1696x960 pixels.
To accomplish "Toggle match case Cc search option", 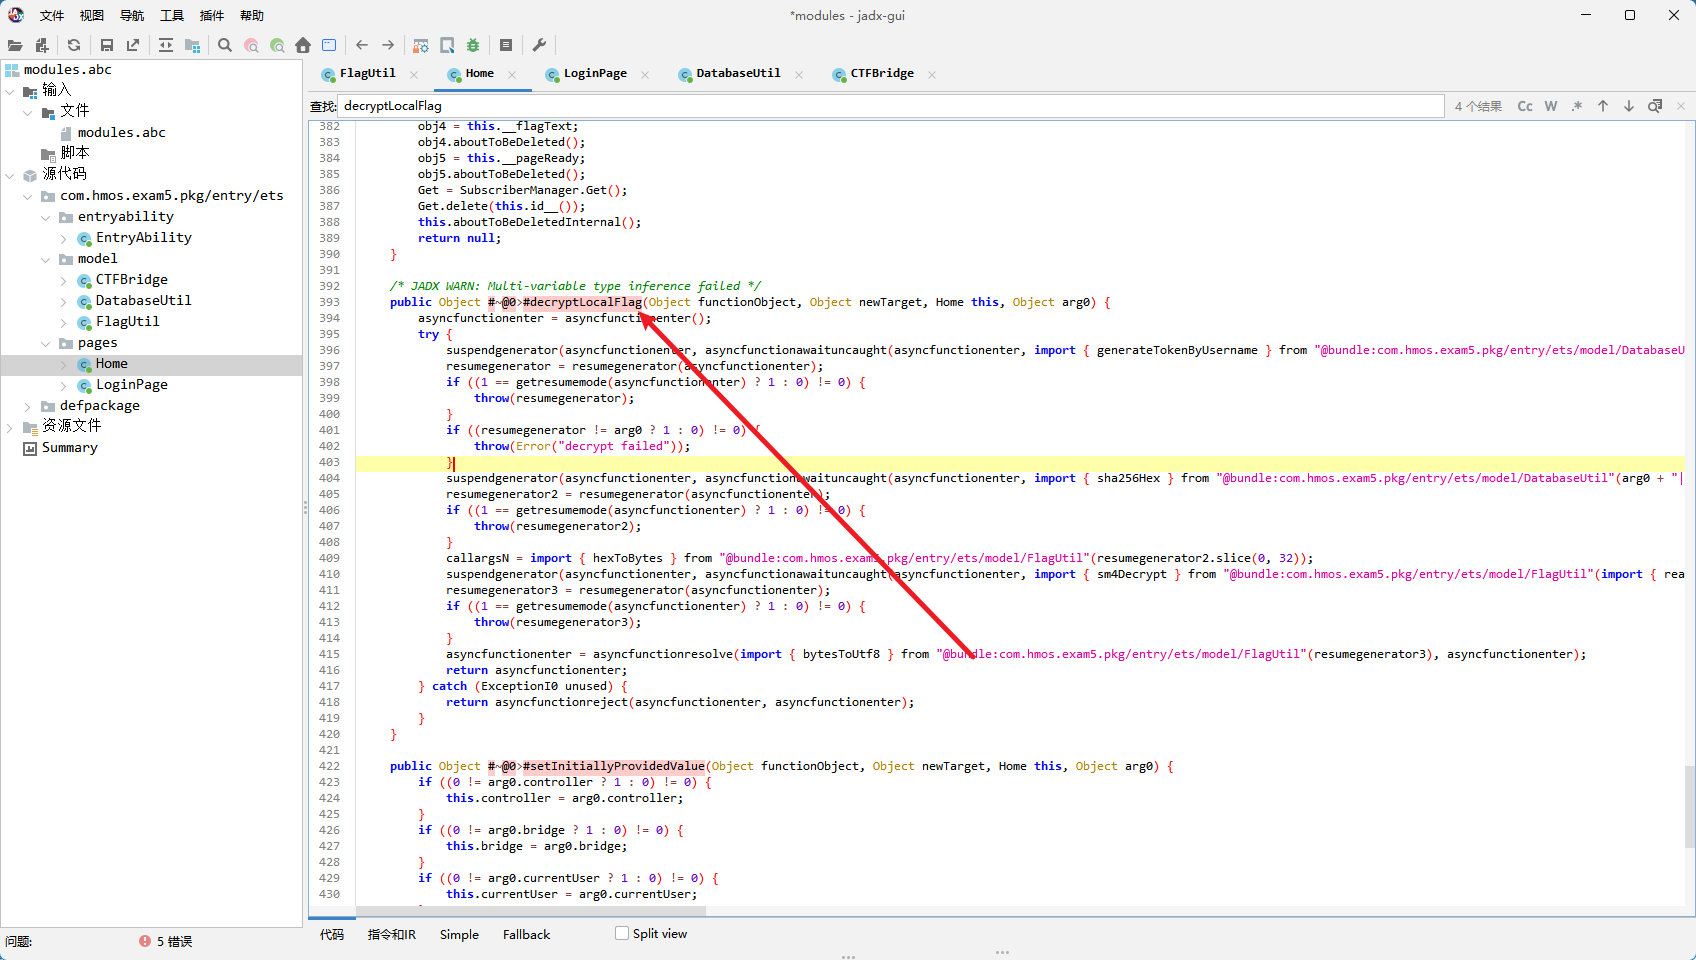I will (1525, 106).
